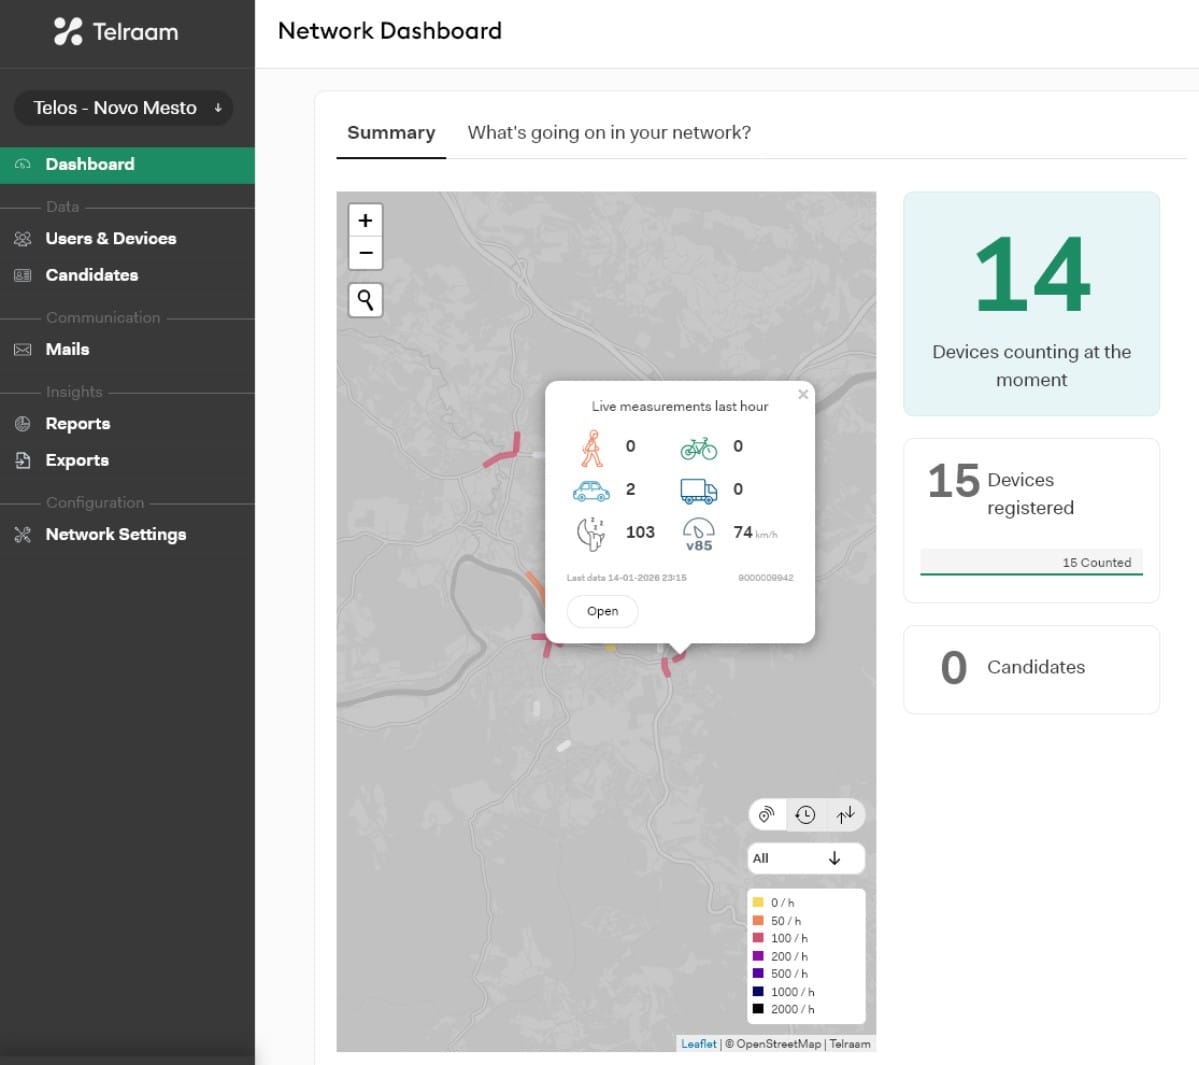1199x1065 pixels.
Task: Click the night counts moon icon
Action: (590, 533)
